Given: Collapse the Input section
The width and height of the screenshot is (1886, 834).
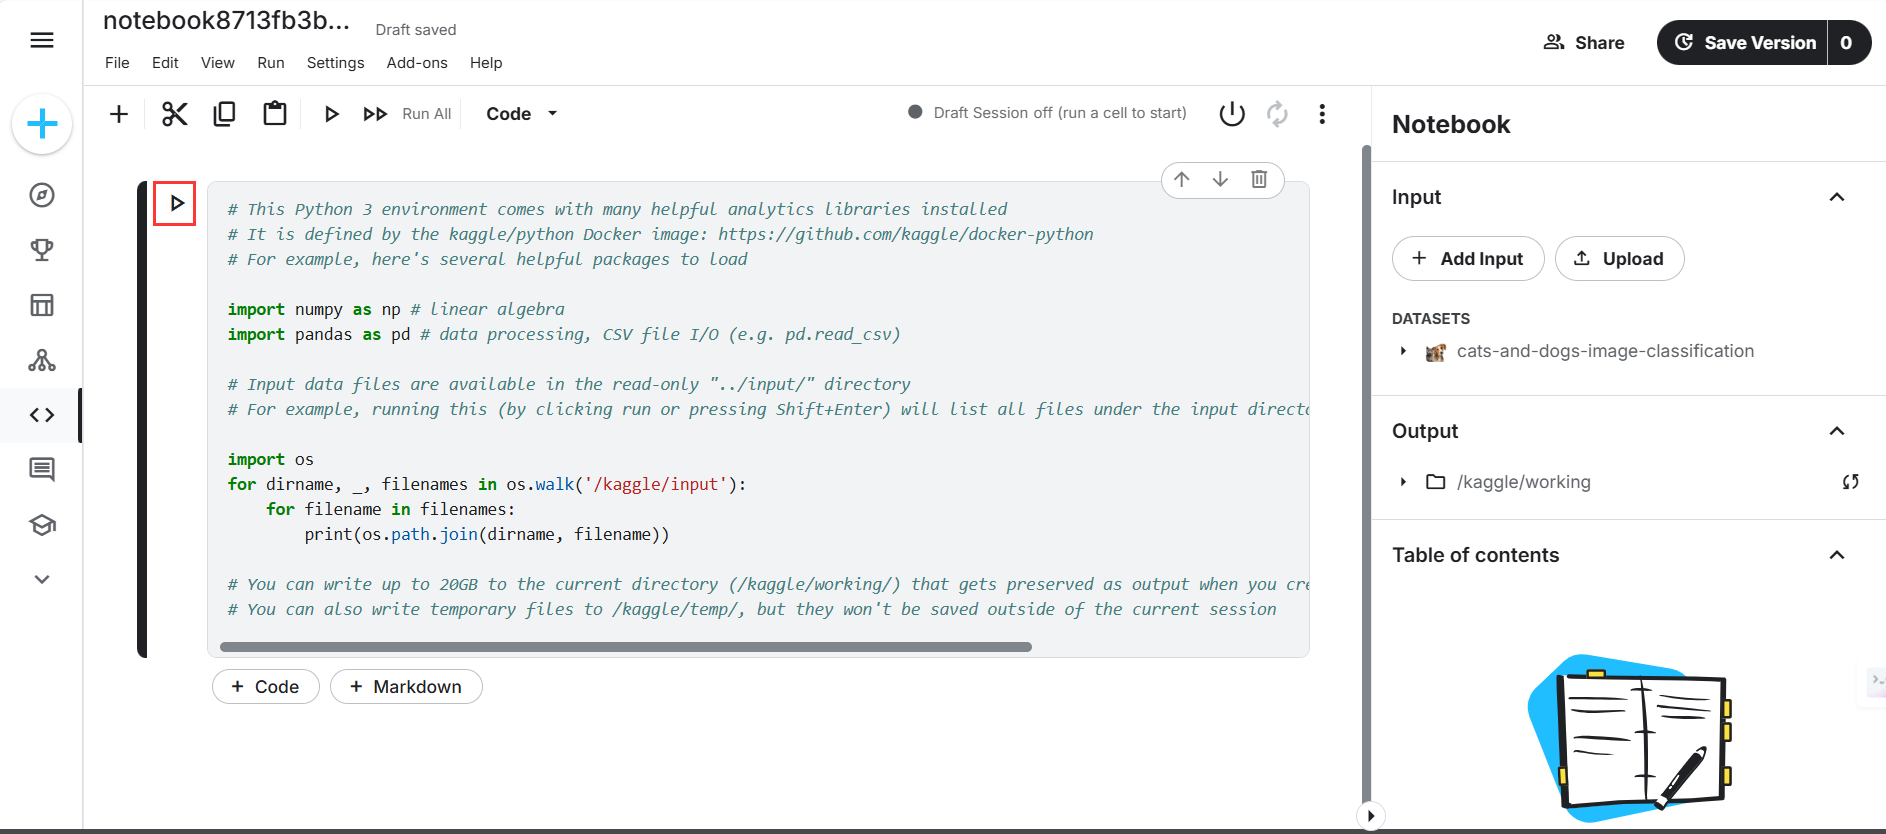Looking at the screenshot, I should 1836,197.
